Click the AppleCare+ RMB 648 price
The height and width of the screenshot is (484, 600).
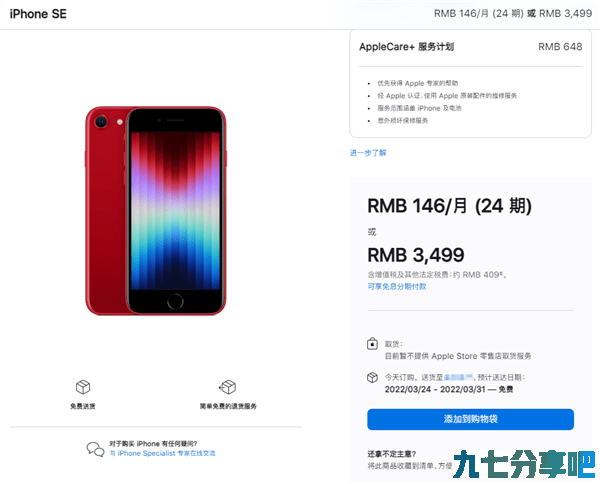coord(560,47)
